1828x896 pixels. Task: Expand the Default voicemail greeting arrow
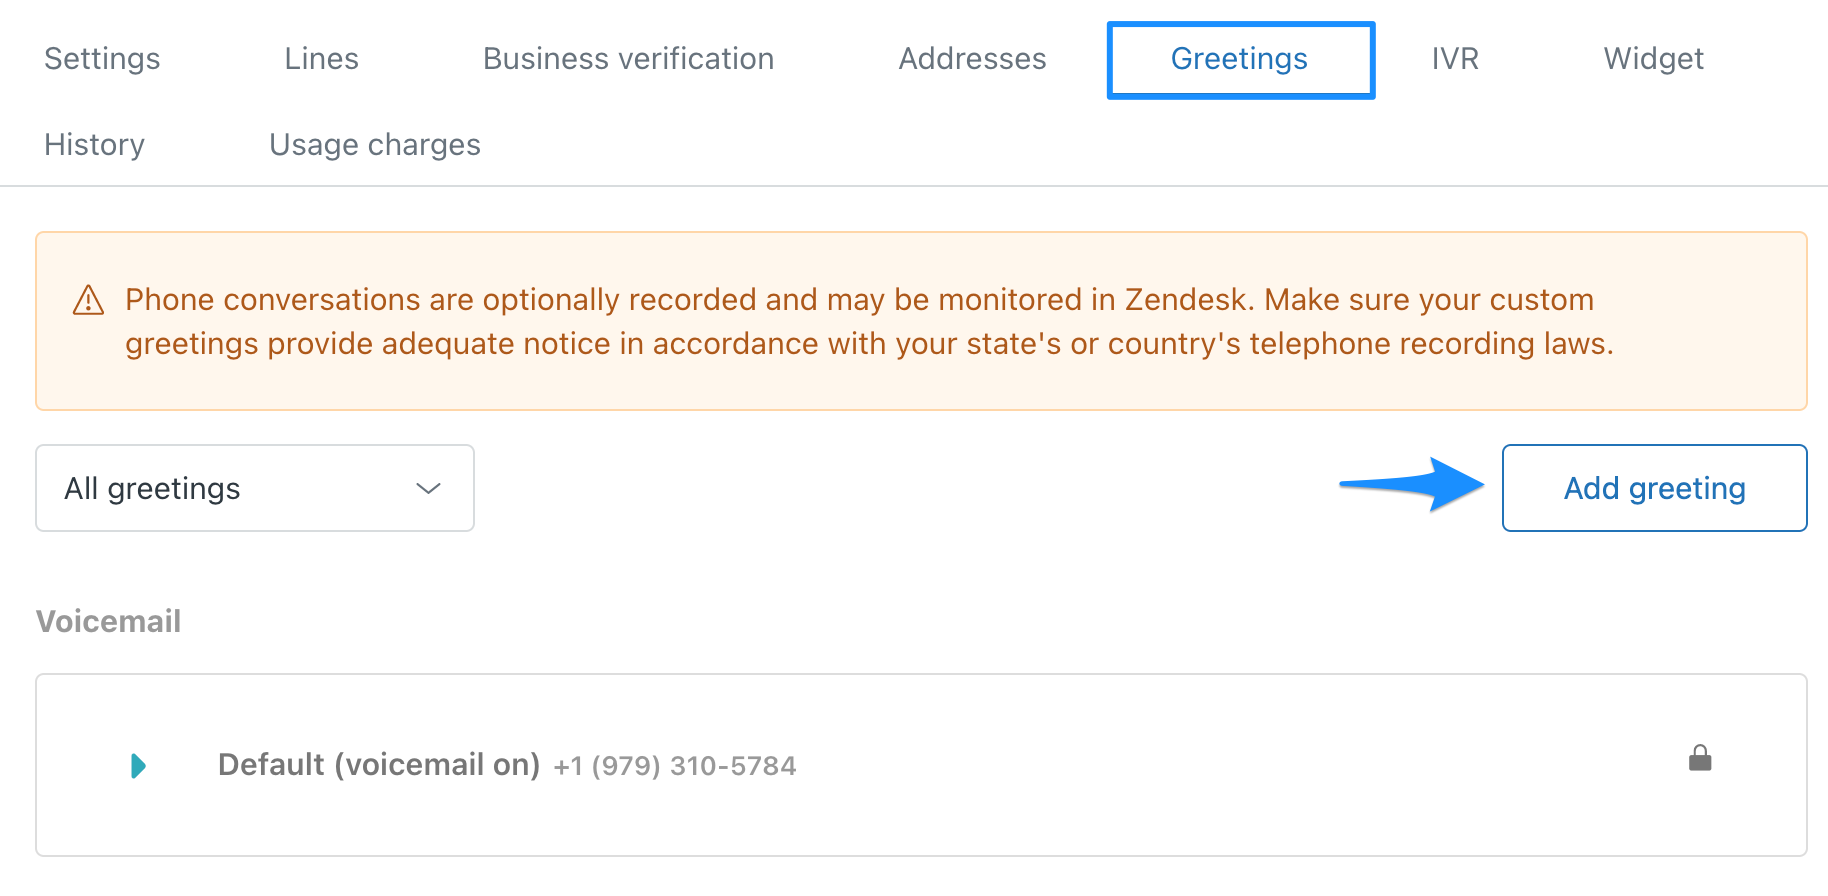(139, 766)
